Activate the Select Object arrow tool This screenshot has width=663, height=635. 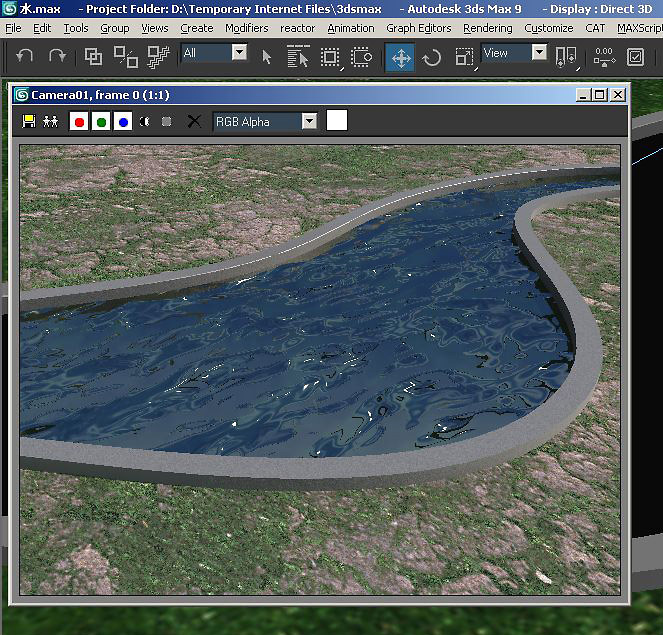pos(267,57)
